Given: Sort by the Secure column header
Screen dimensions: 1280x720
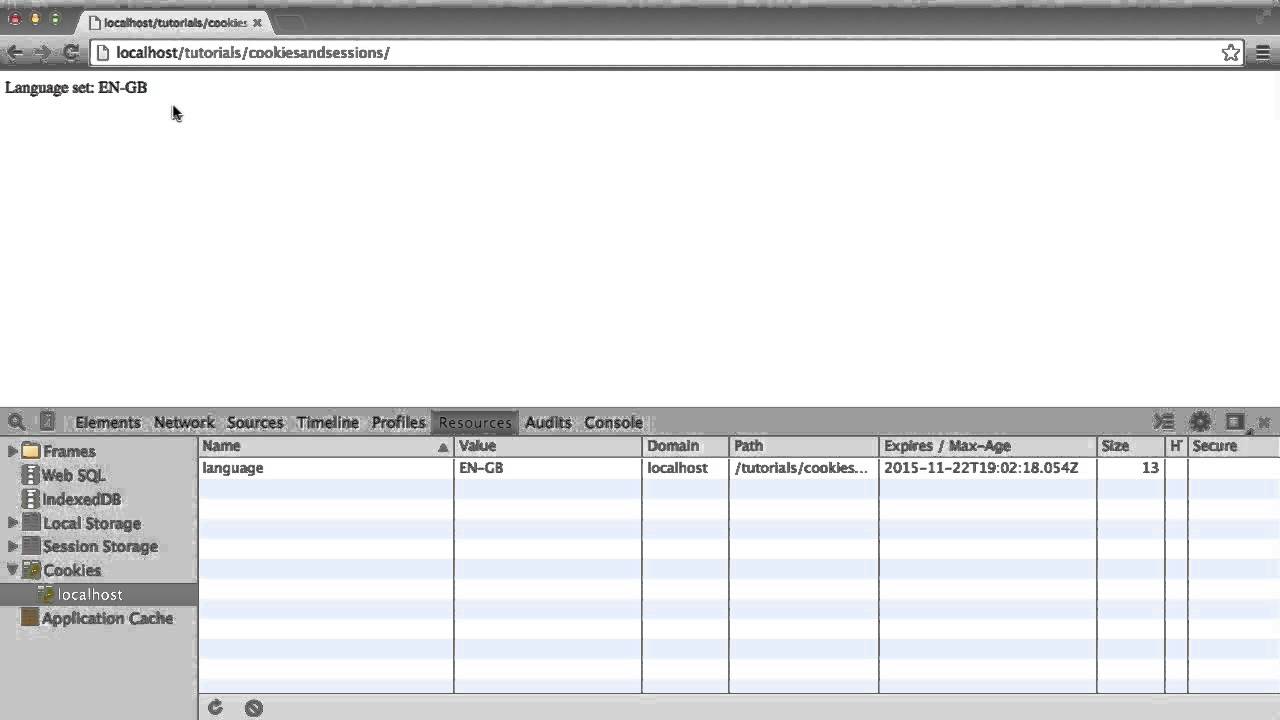Looking at the screenshot, I should [1234, 446].
